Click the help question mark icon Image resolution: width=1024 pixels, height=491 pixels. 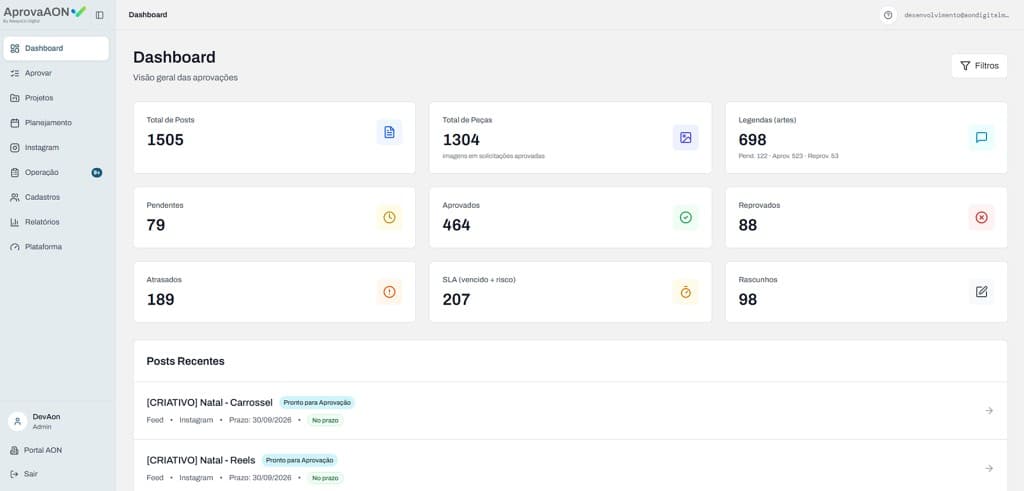(888, 14)
